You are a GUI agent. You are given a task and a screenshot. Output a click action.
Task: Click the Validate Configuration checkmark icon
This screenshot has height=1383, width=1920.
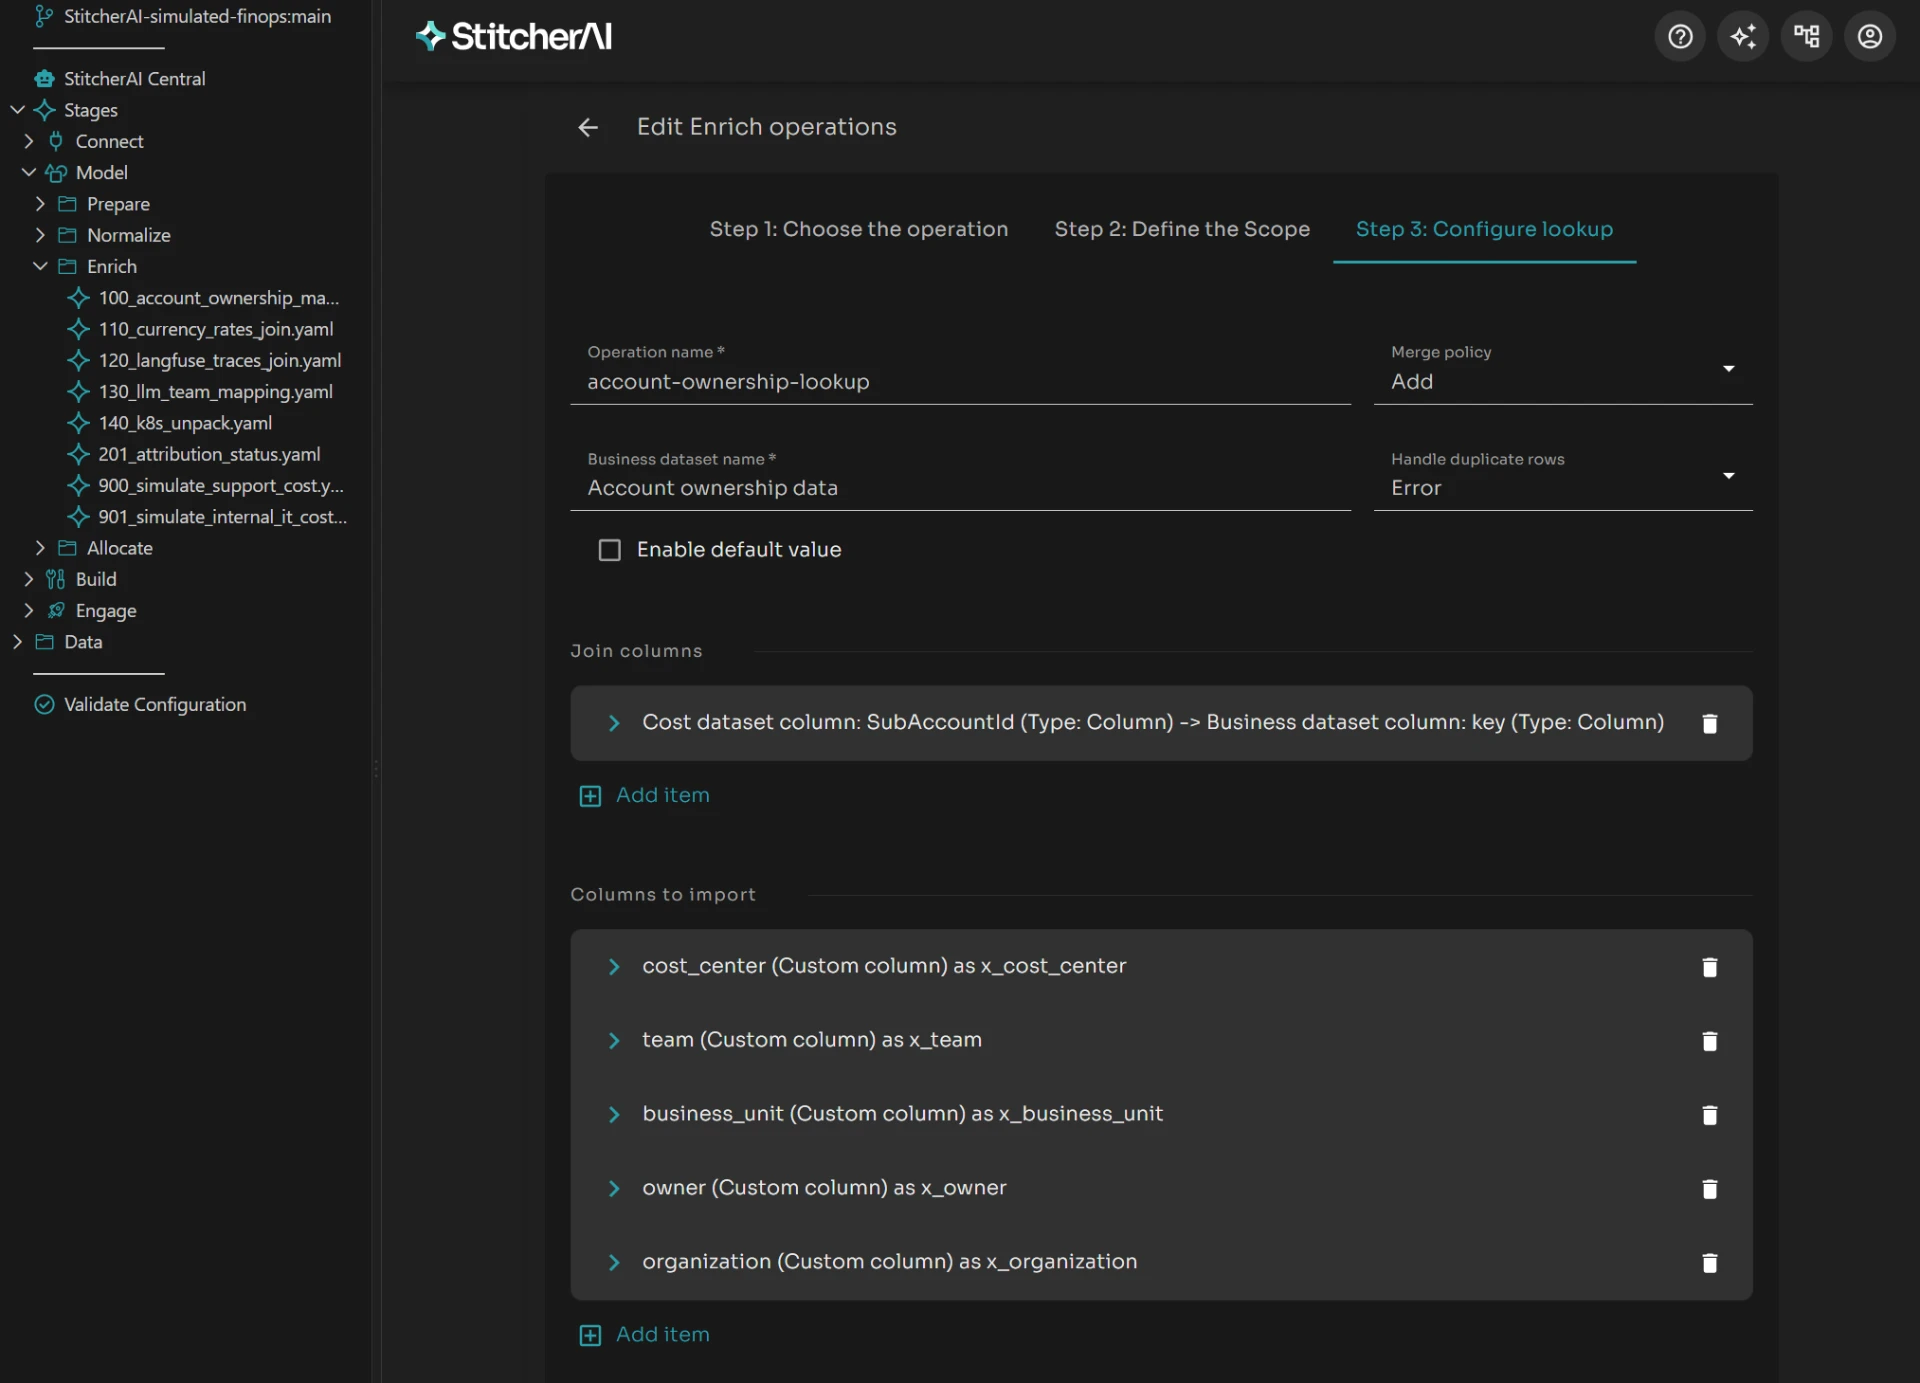click(44, 705)
